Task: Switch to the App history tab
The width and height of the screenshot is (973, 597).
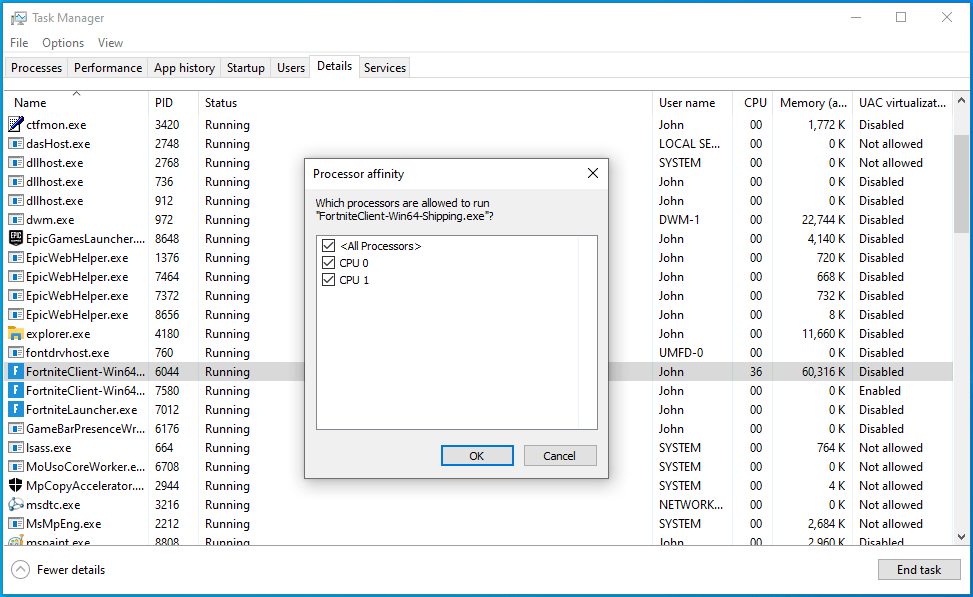Action: [184, 68]
